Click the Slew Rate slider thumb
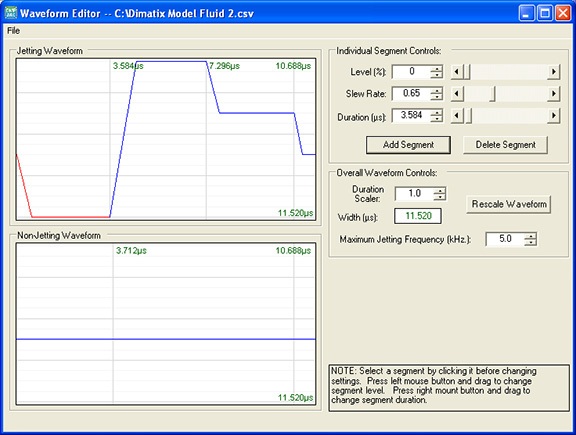 tap(492, 94)
